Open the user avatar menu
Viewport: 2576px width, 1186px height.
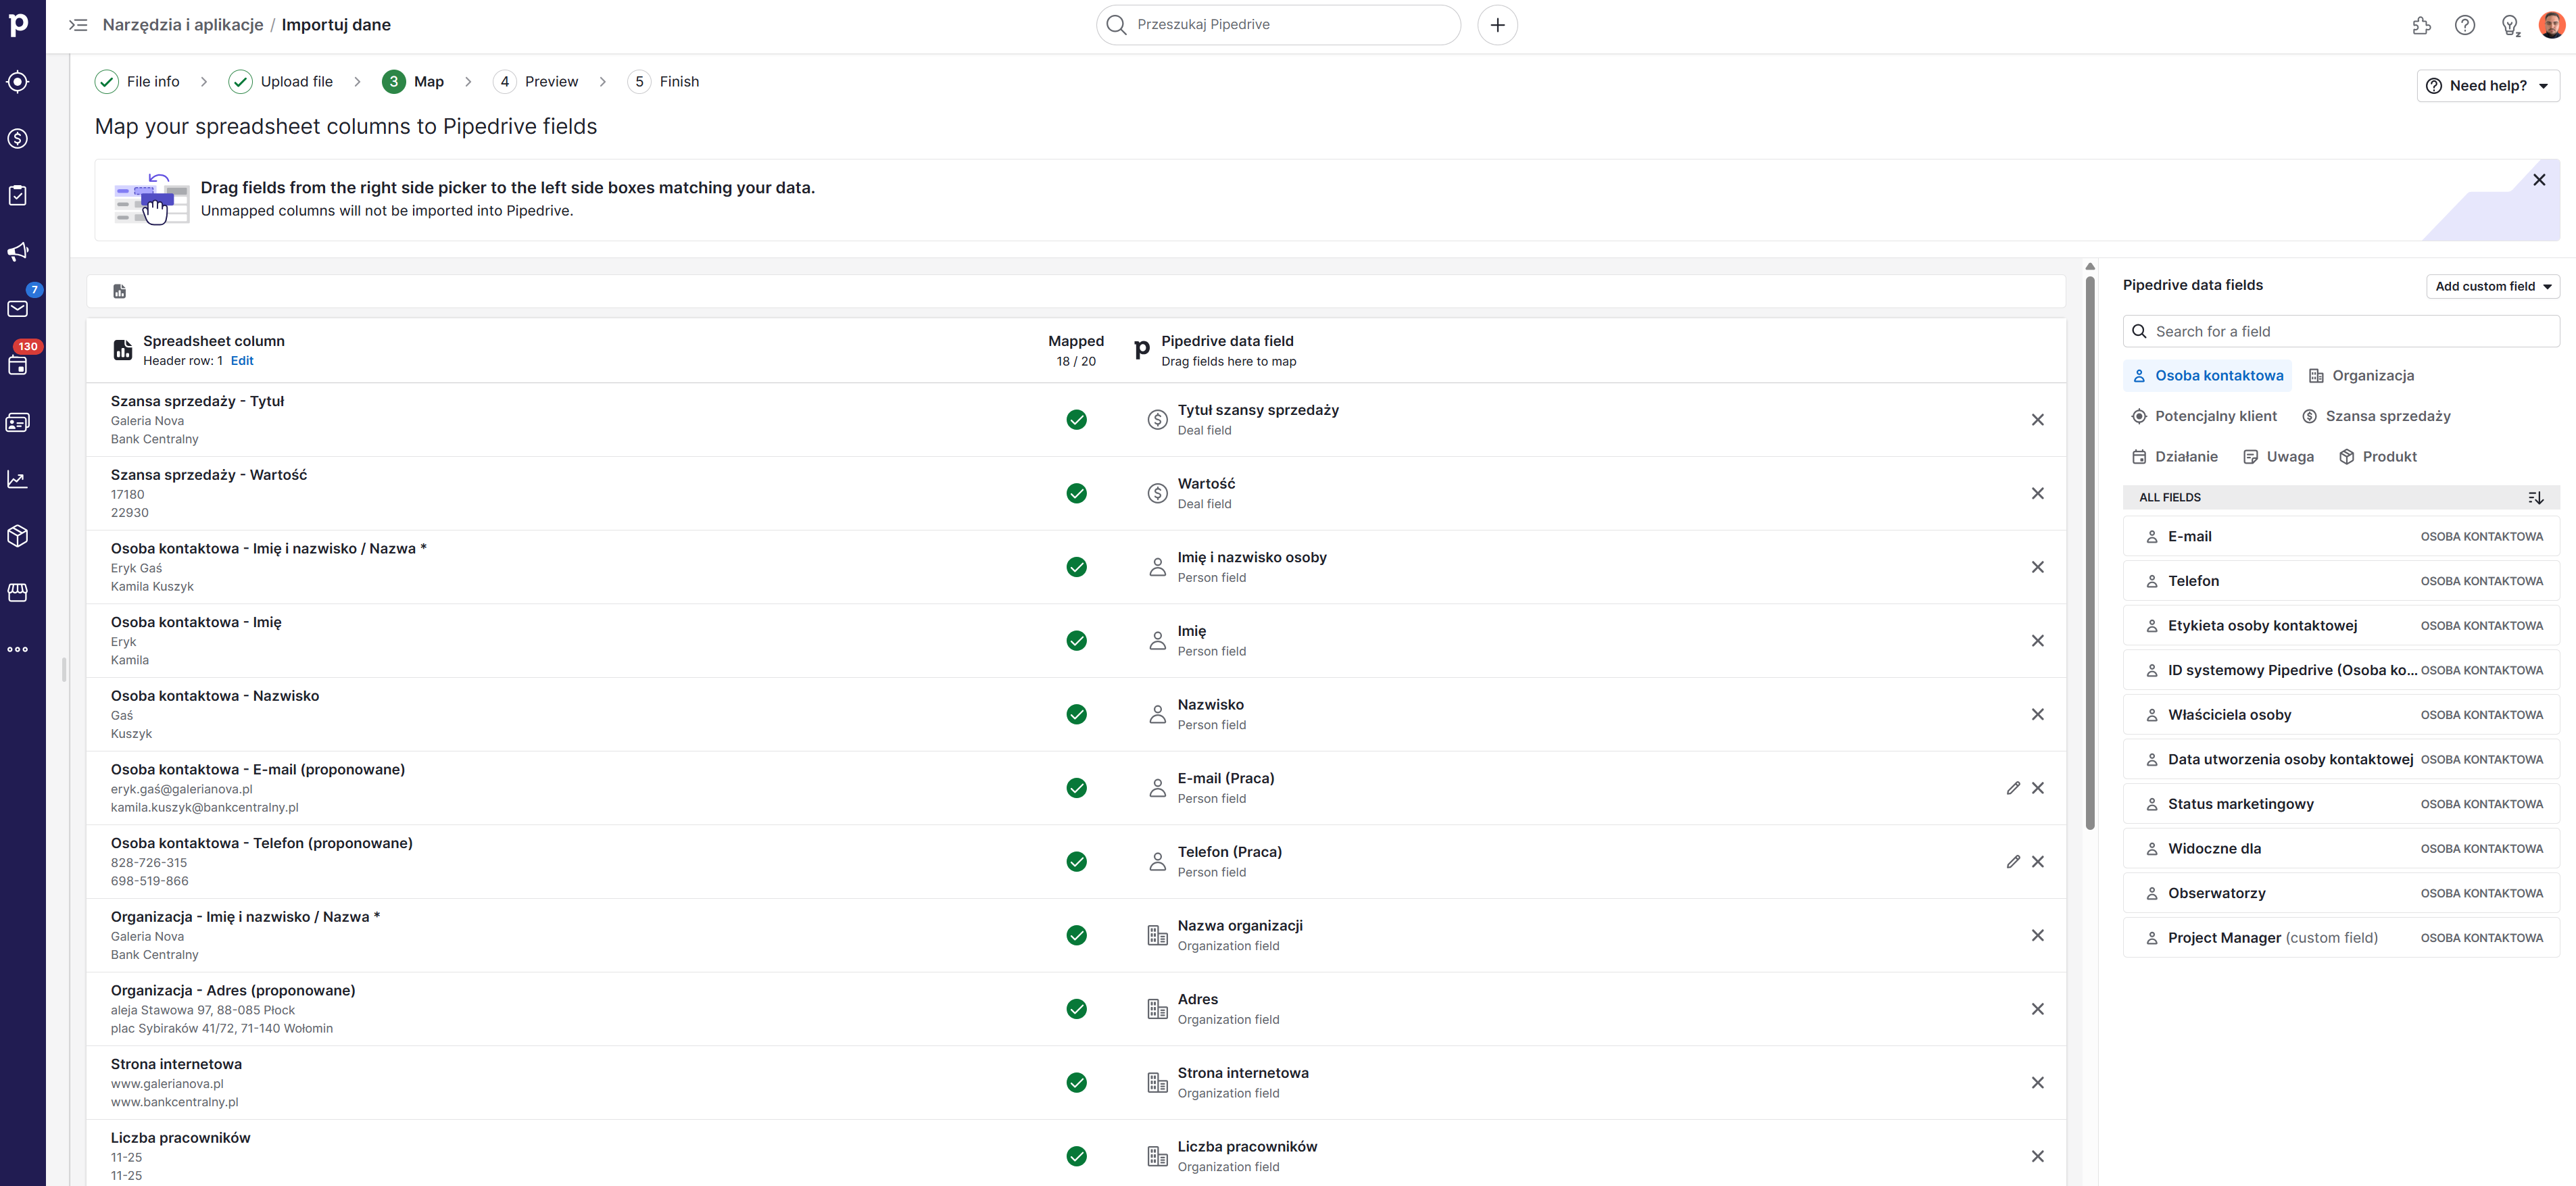click(x=2552, y=25)
